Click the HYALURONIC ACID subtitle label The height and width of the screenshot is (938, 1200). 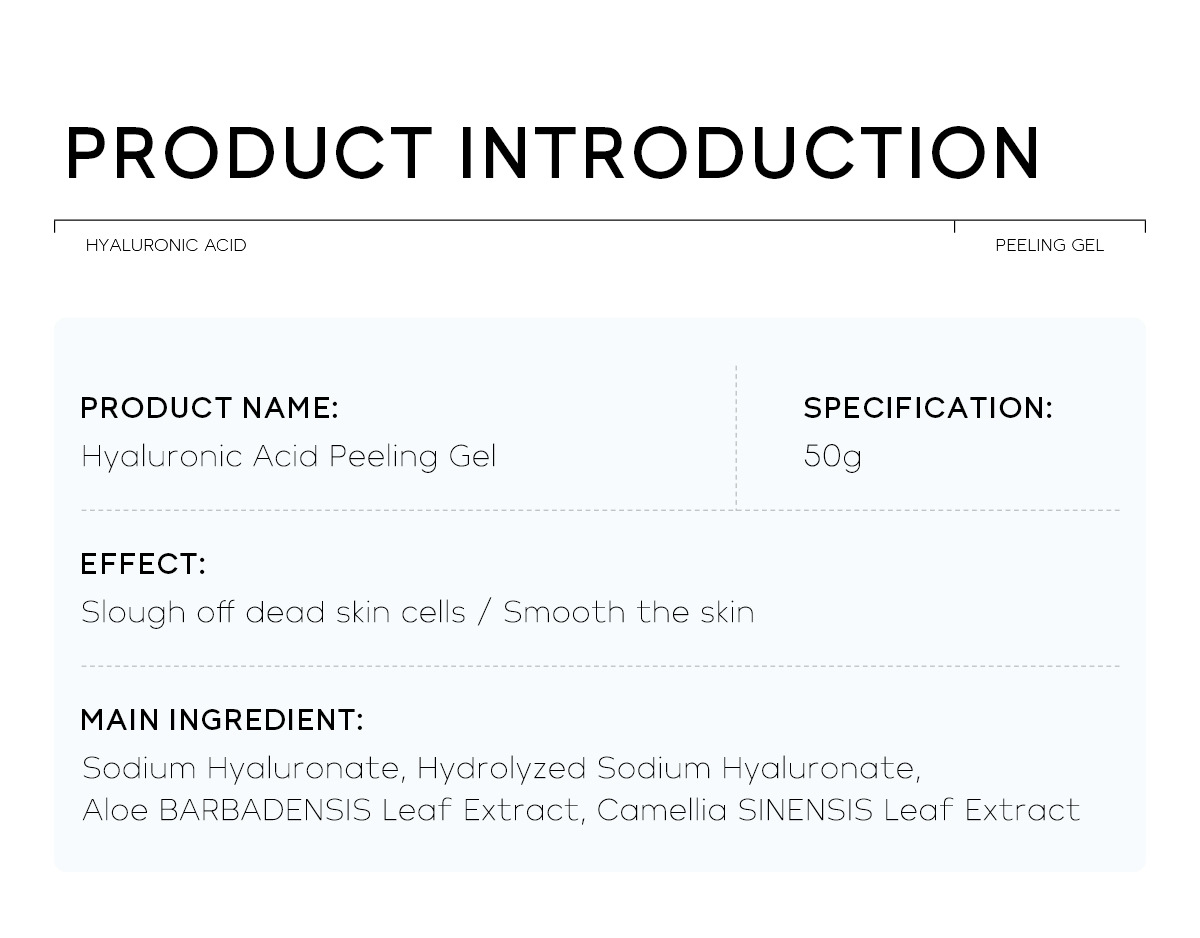(166, 246)
